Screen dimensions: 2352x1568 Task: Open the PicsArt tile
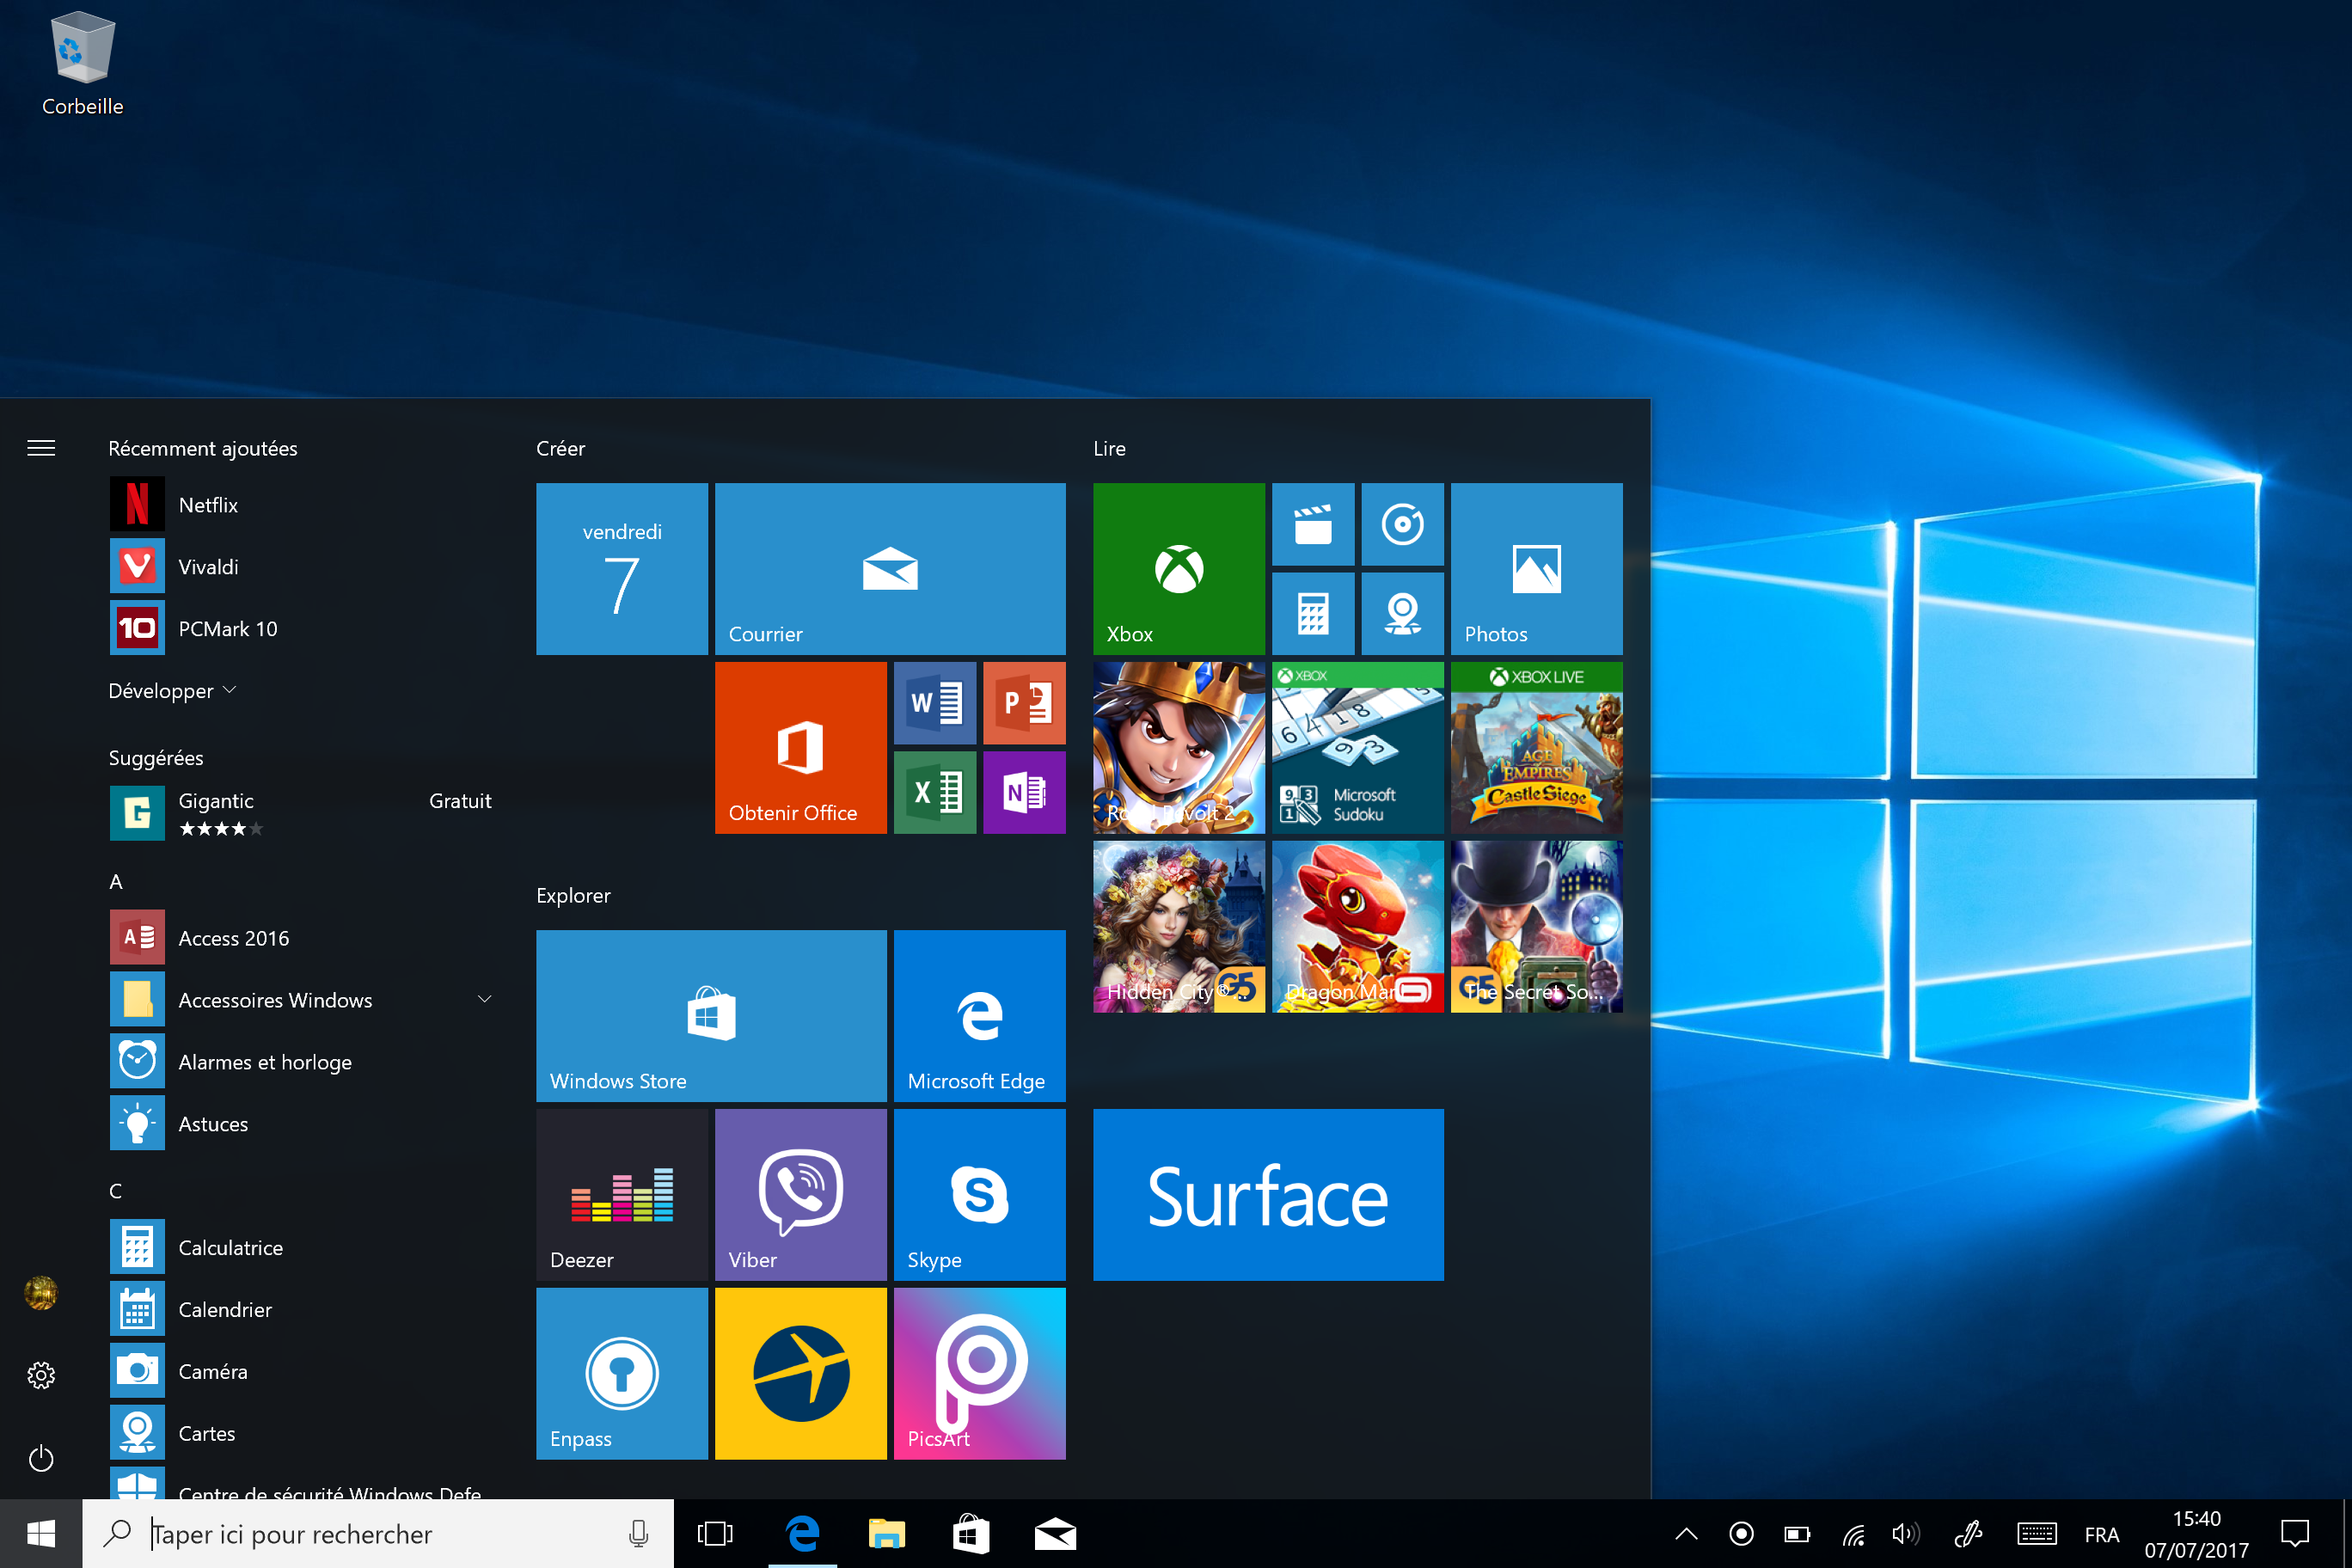pyautogui.click(x=980, y=1374)
